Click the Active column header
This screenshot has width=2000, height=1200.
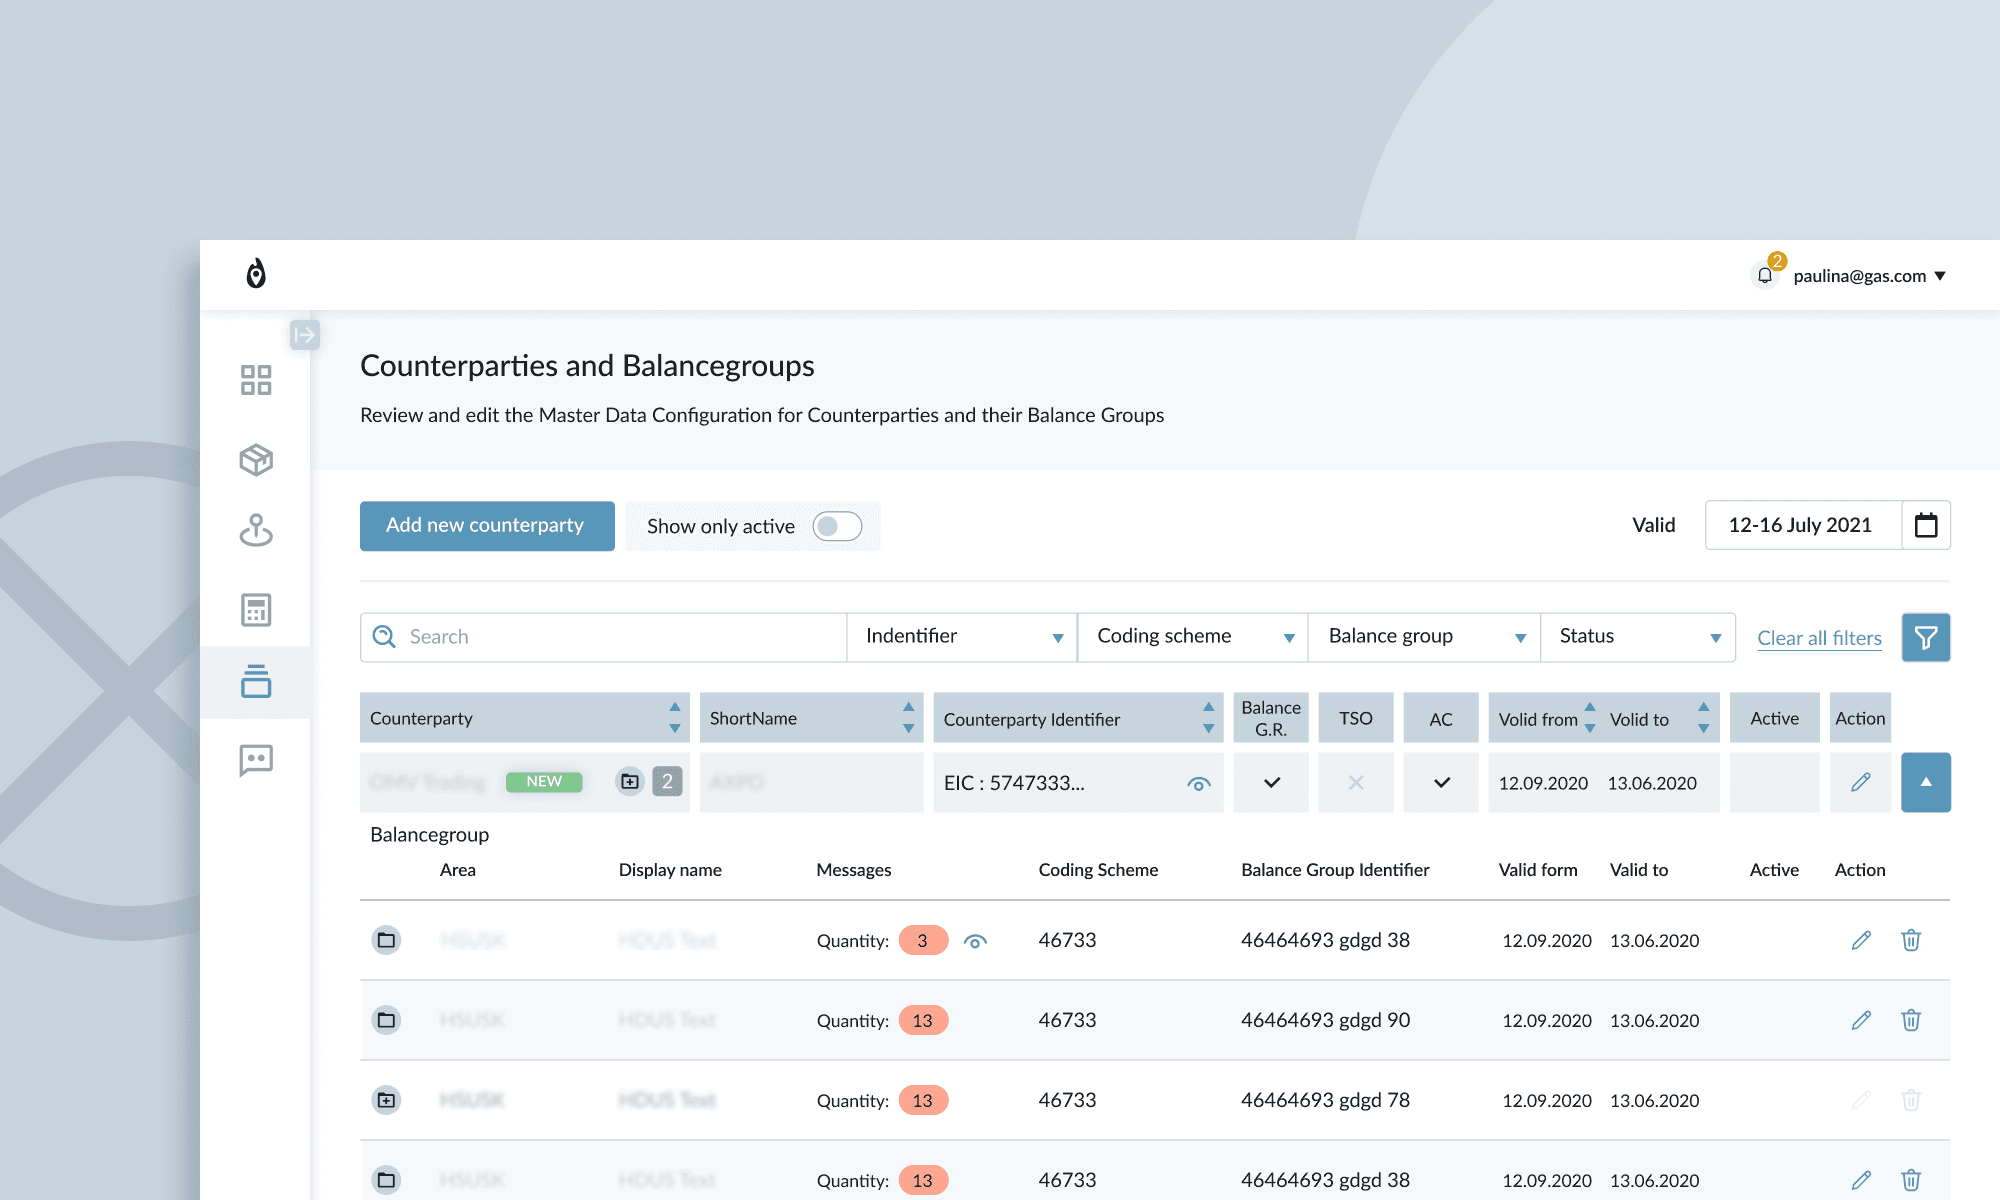(1774, 718)
